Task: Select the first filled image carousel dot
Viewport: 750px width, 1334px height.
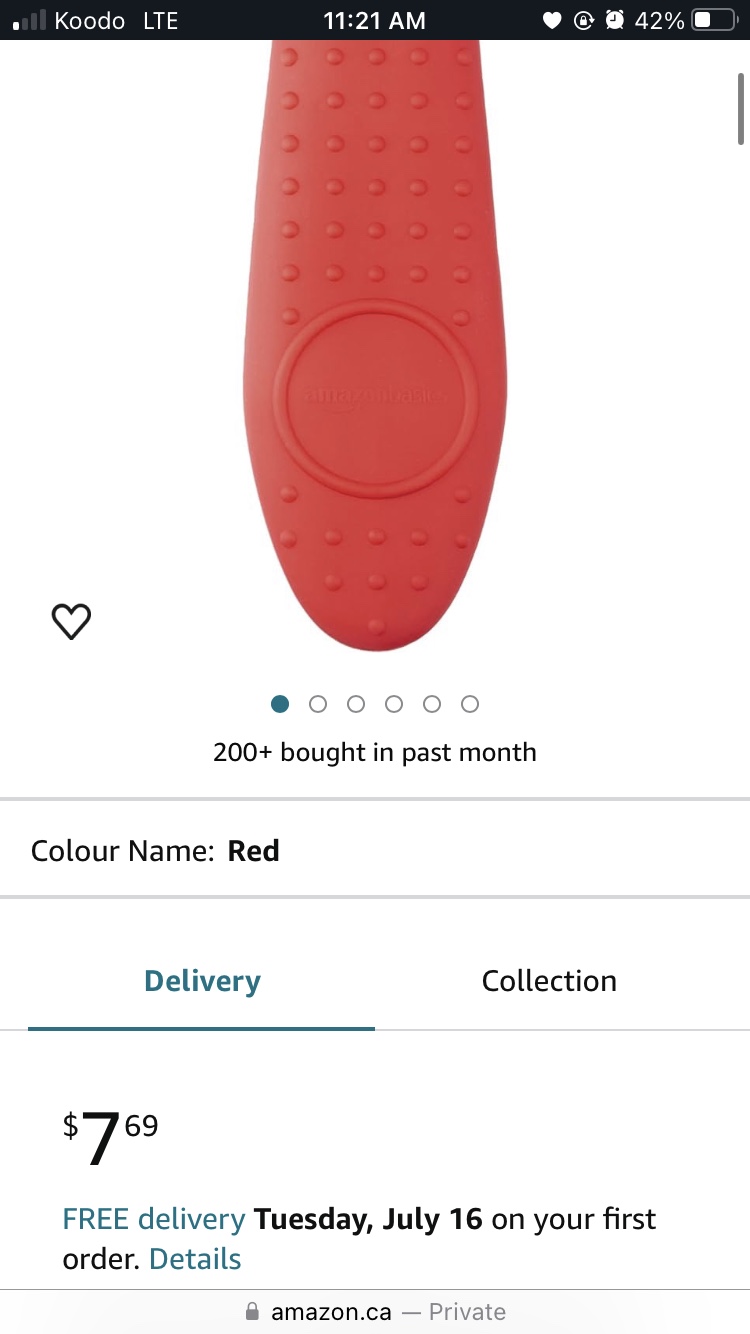Action: coord(280,704)
